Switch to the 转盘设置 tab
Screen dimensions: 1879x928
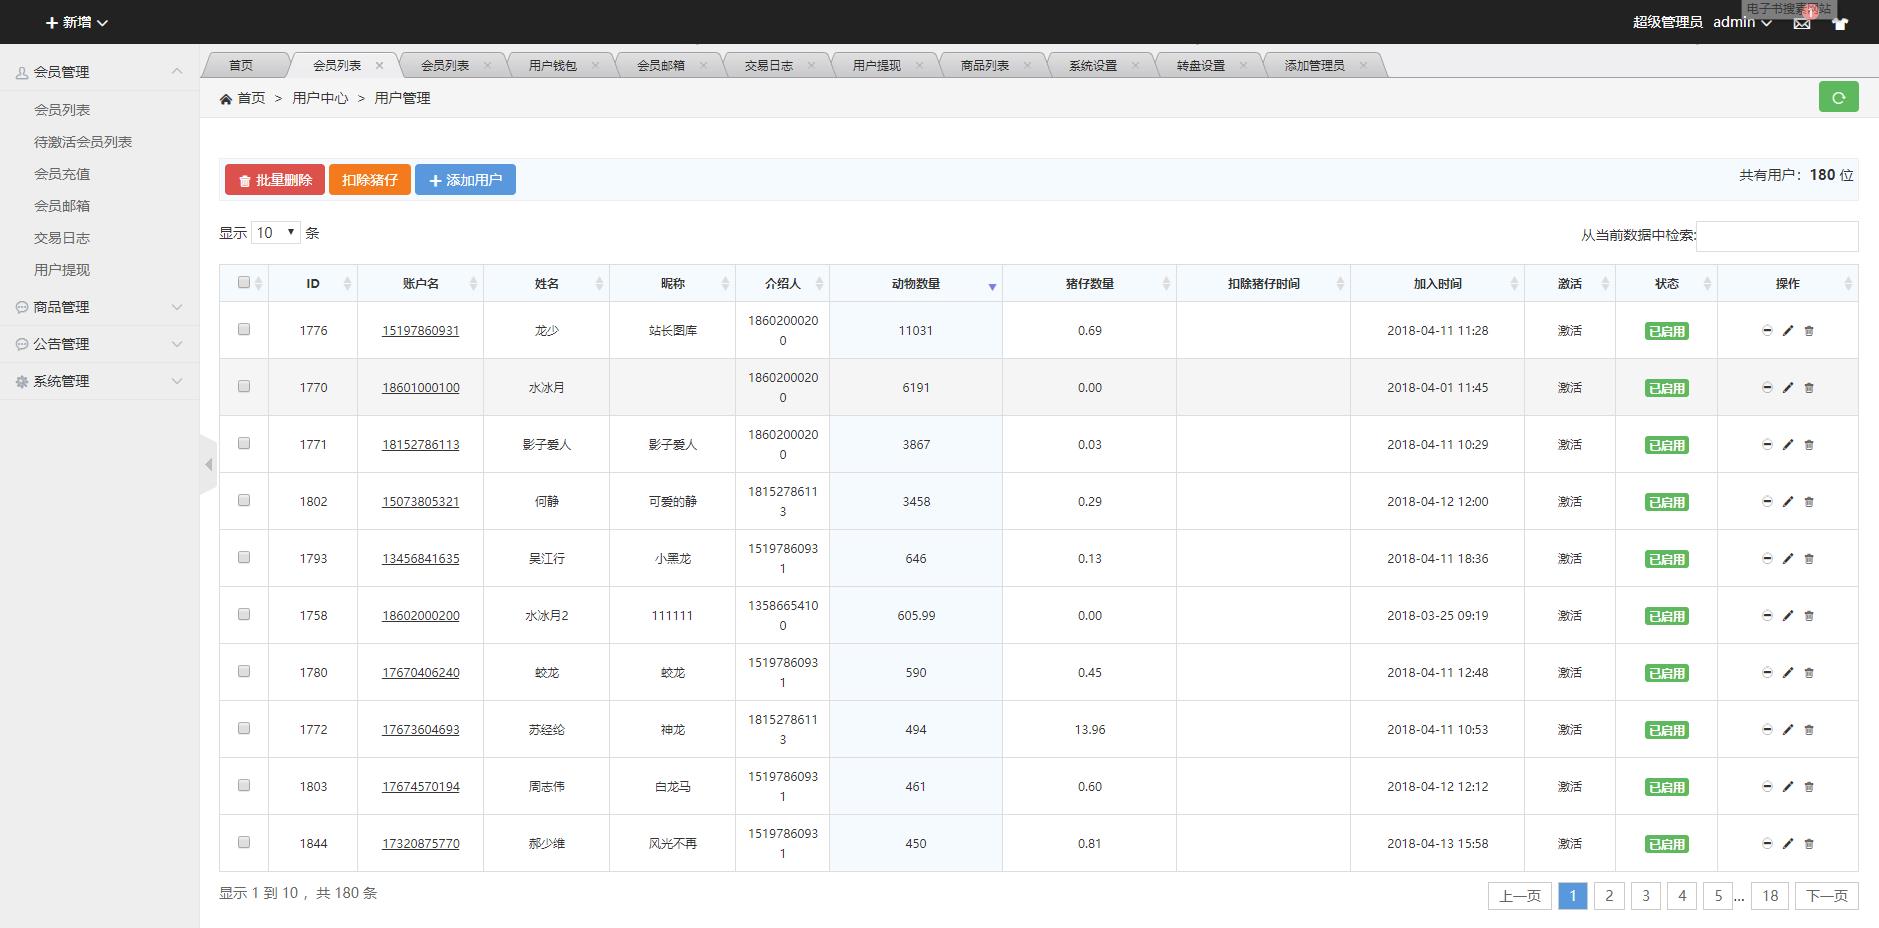[1201, 65]
